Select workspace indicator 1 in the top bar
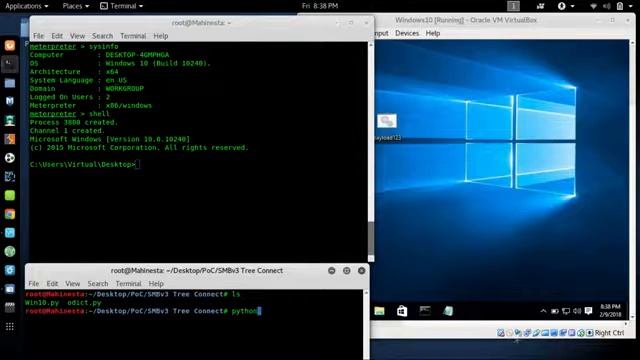Screen dimensions: 640x360 [x=513, y=6]
